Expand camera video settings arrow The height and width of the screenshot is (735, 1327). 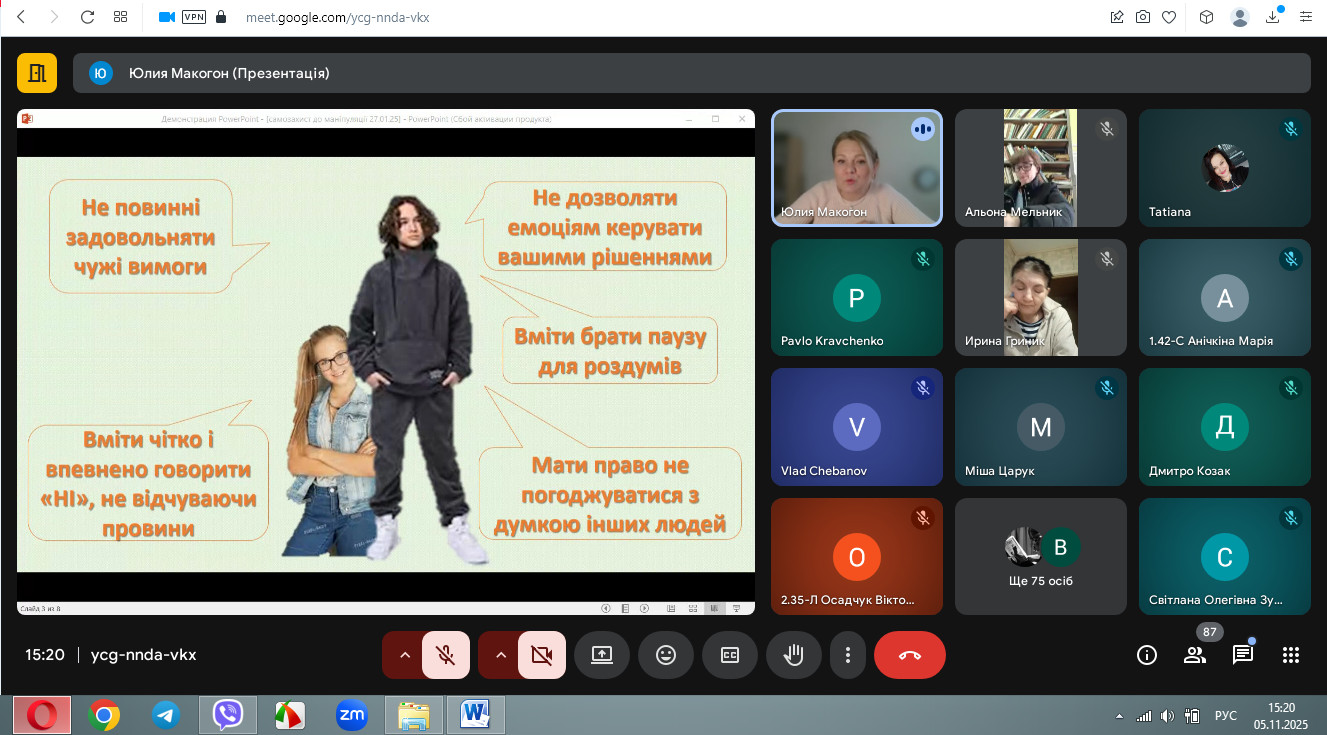point(501,655)
